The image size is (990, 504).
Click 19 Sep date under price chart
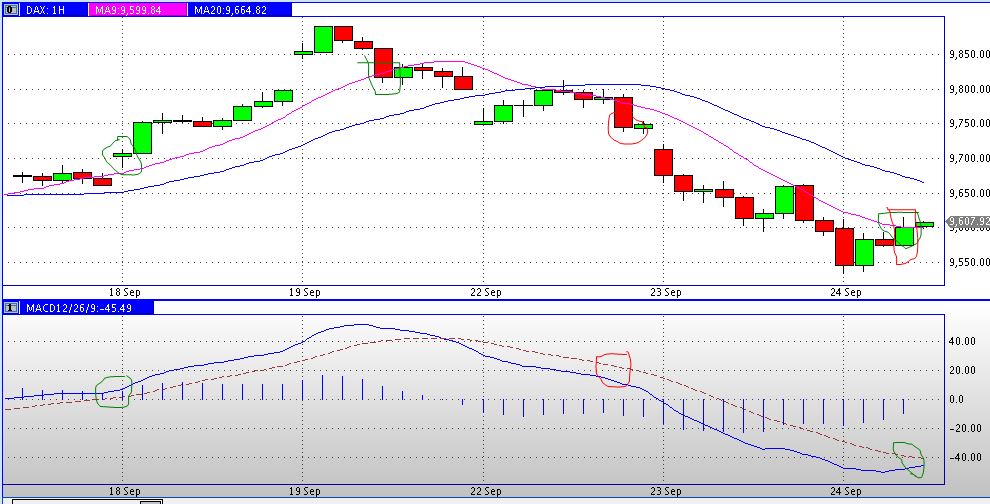coord(304,292)
